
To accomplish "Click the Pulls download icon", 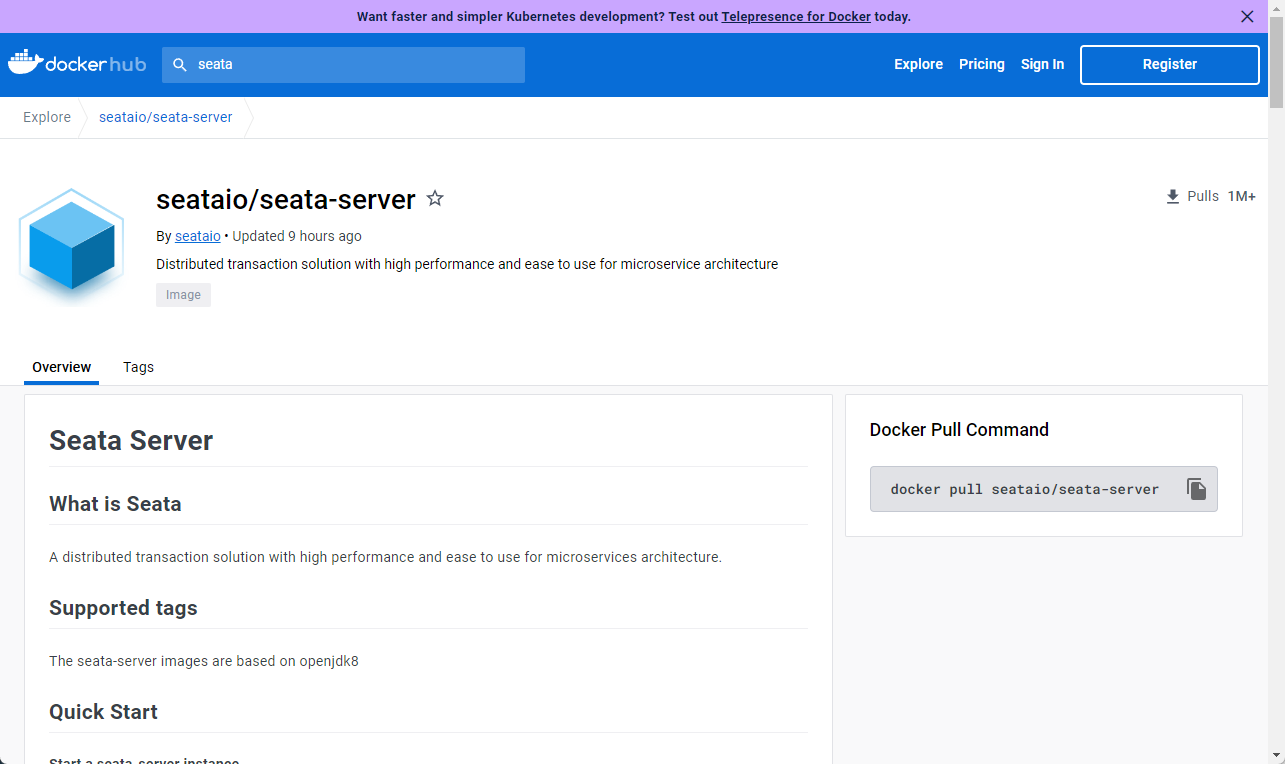I will [x=1173, y=197].
